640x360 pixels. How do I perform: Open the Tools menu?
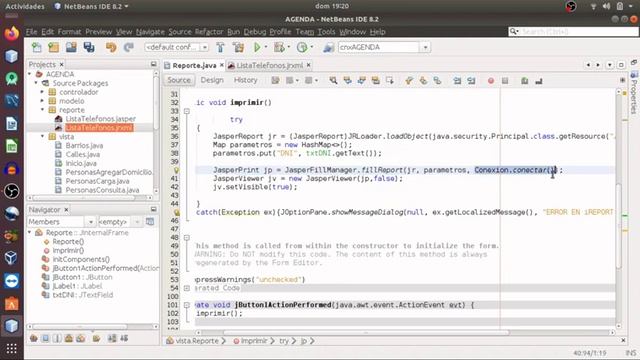[x=326, y=32]
